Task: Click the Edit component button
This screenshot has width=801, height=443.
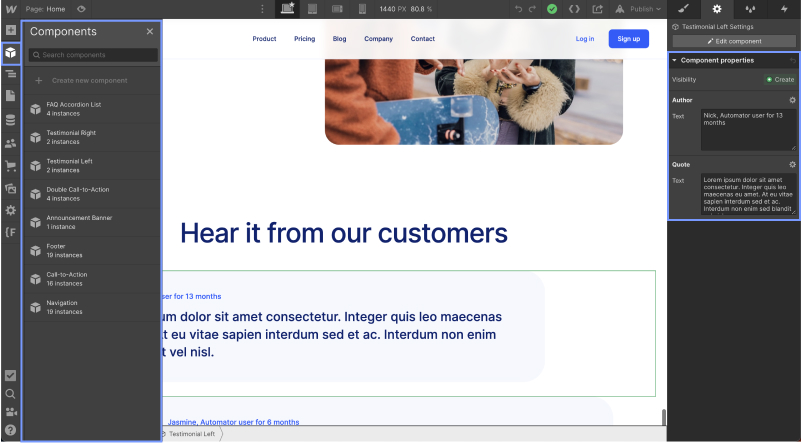Action: point(734,41)
